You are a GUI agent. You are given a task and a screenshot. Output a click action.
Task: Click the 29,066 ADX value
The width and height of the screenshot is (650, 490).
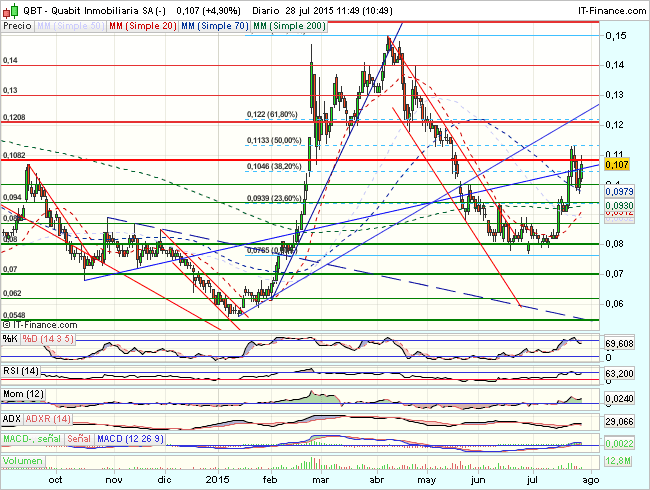[x=619, y=422]
